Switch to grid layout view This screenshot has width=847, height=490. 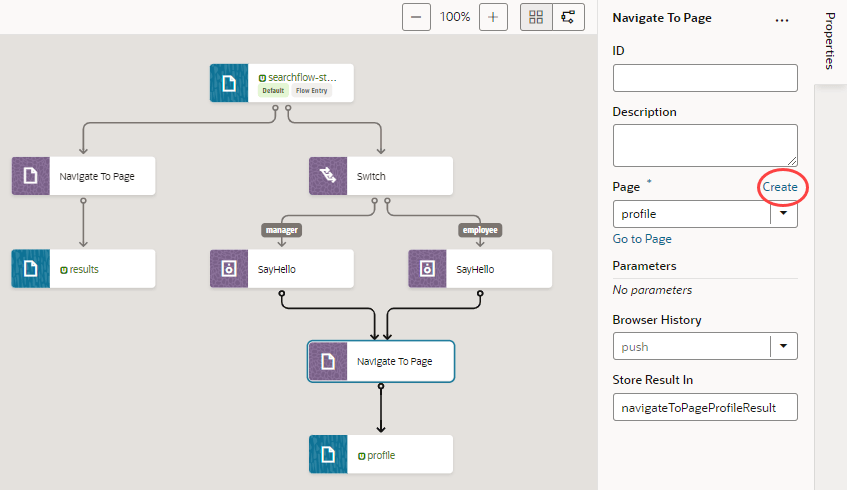pos(536,17)
